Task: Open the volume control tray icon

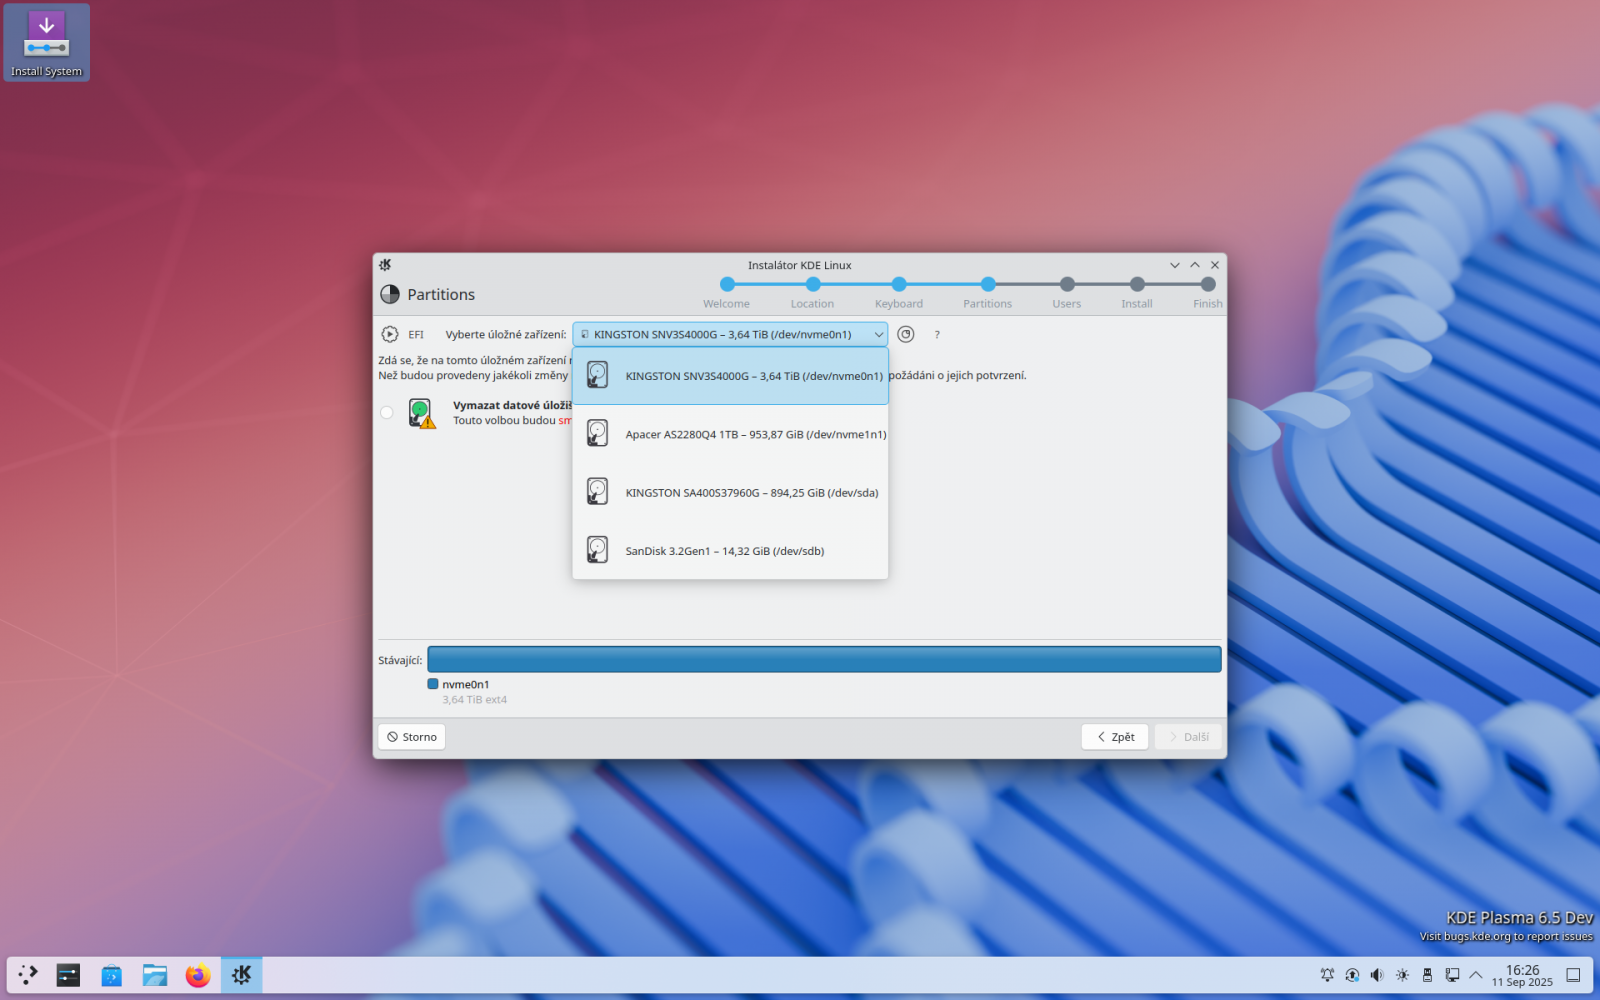Action: pos(1377,975)
